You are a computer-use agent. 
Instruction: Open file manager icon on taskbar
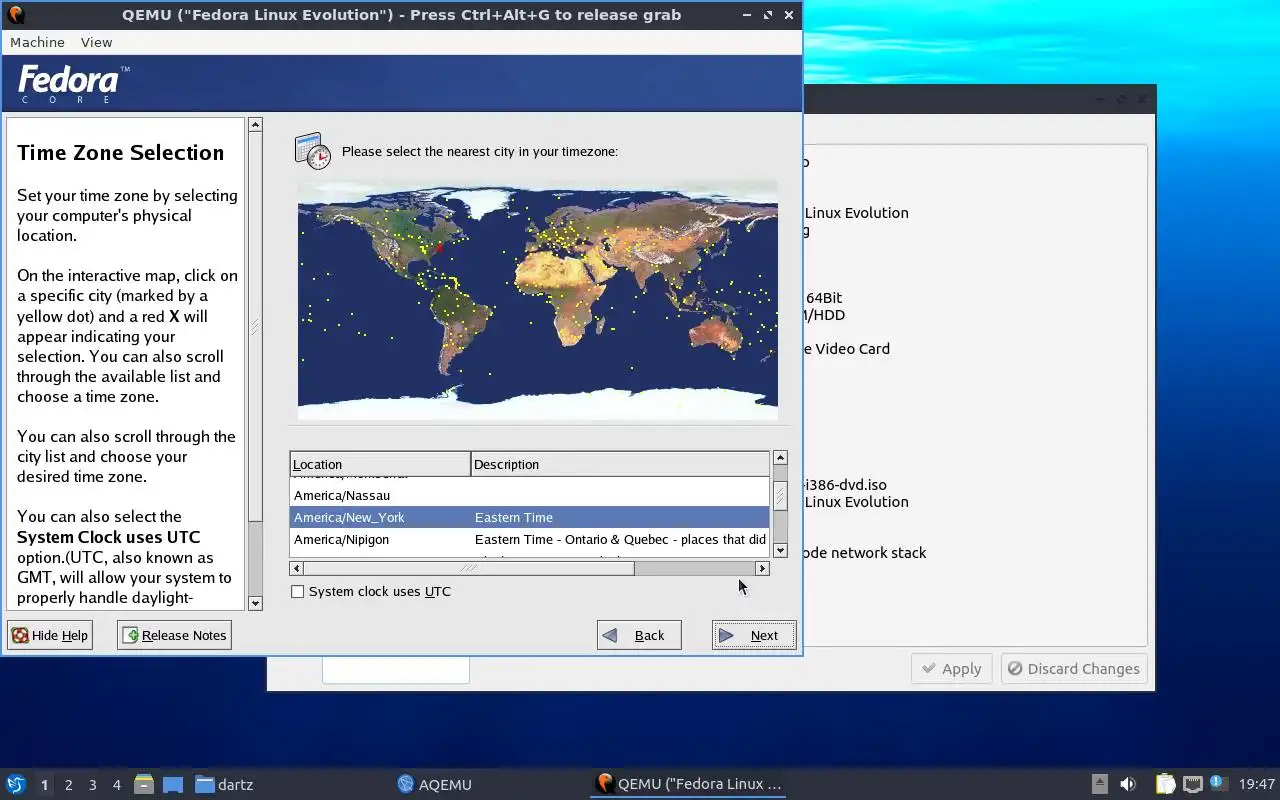coord(144,784)
